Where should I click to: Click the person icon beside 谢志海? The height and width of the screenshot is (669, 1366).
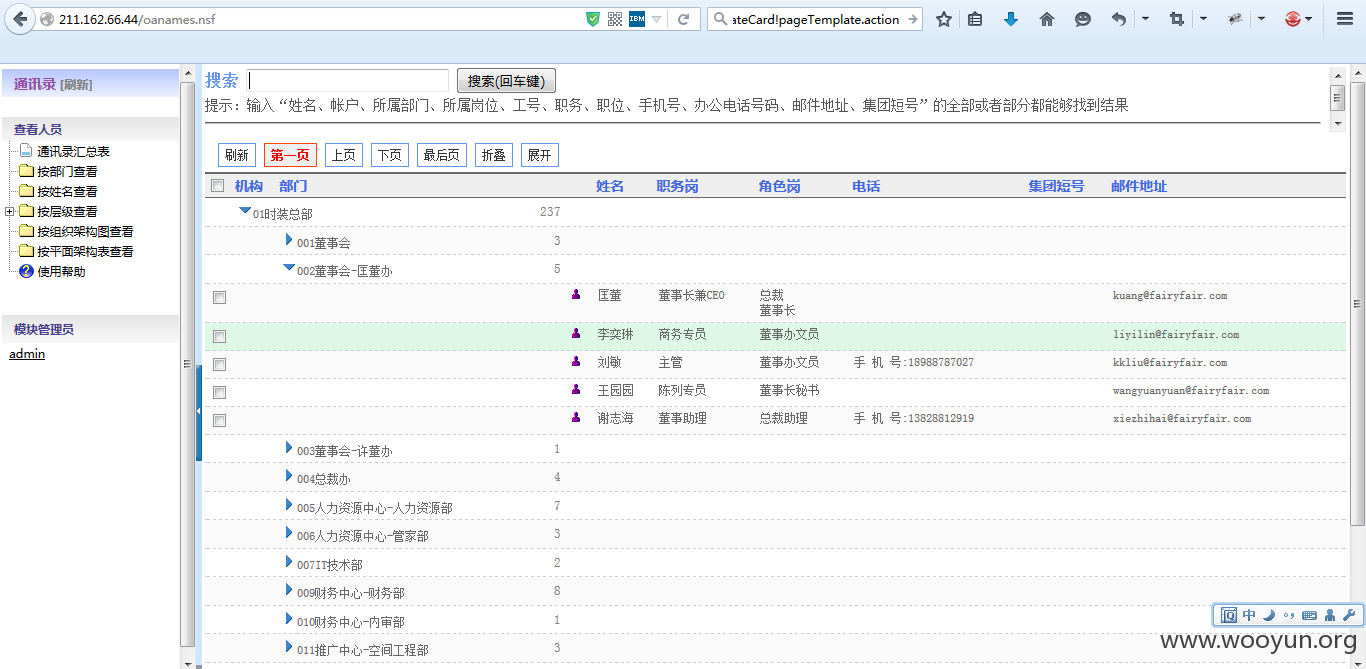(576, 417)
